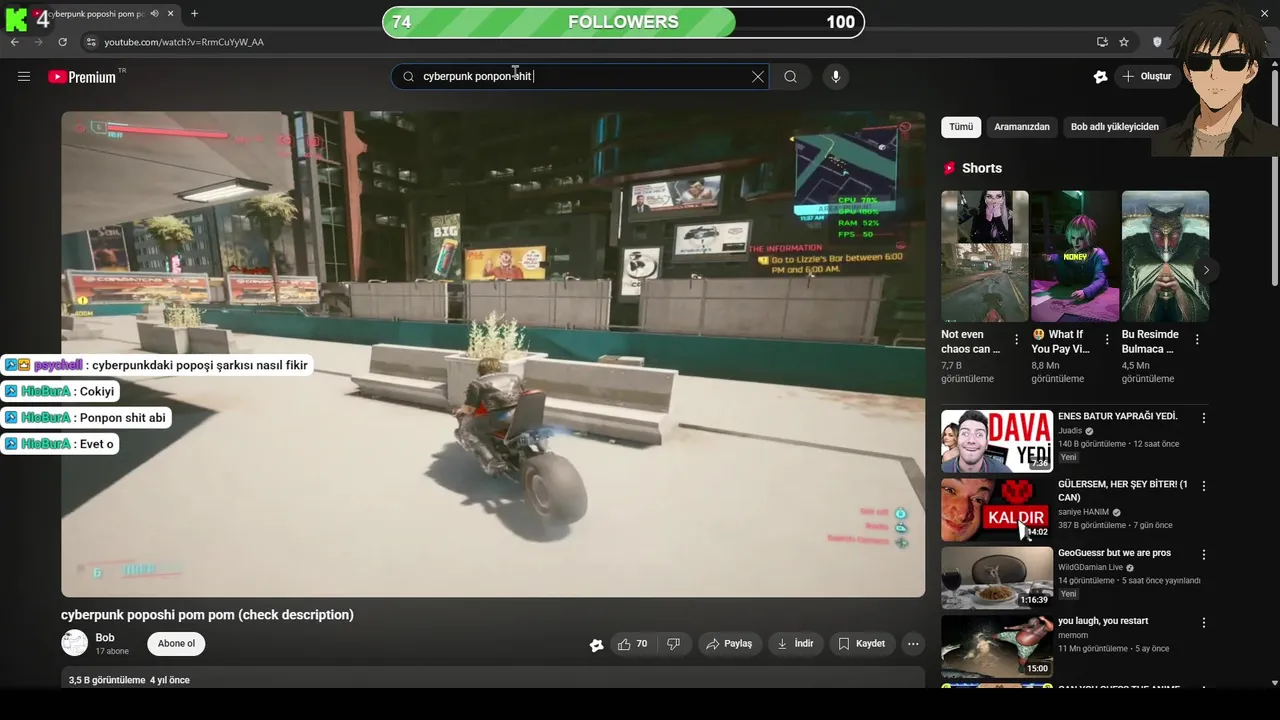Click the Oluştur create button
1280x720 pixels.
click(1147, 77)
